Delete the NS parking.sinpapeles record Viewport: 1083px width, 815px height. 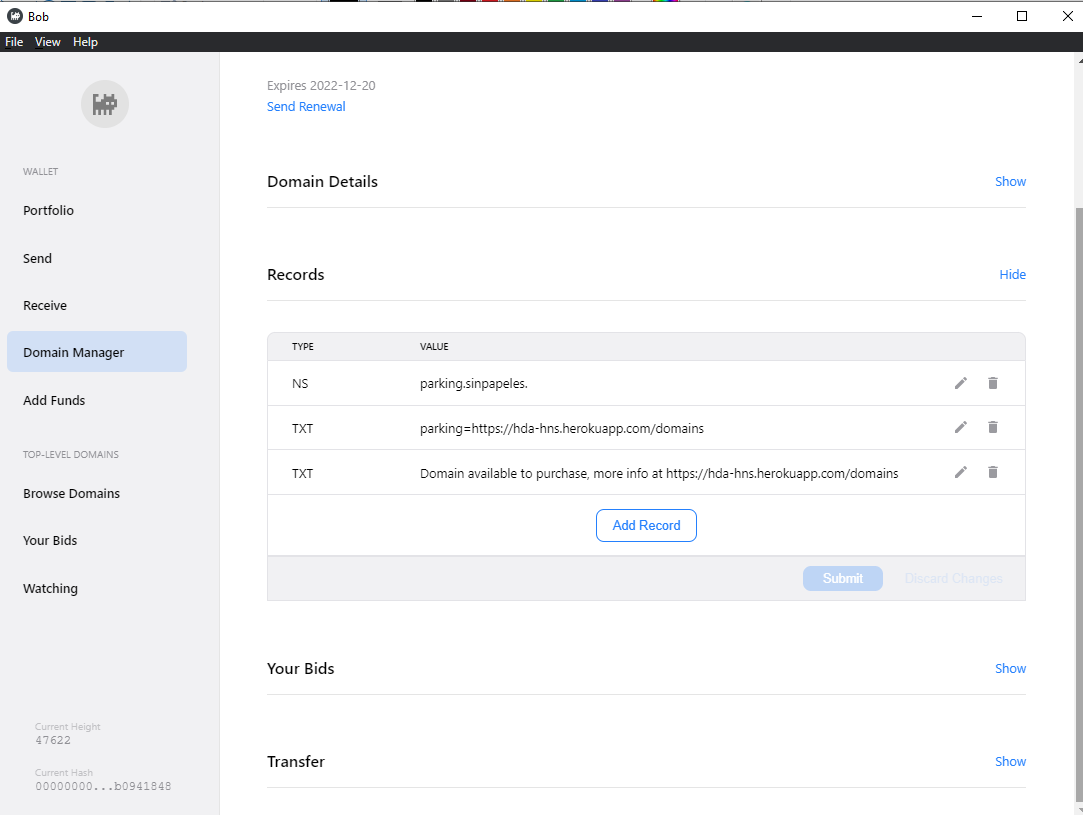993,383
